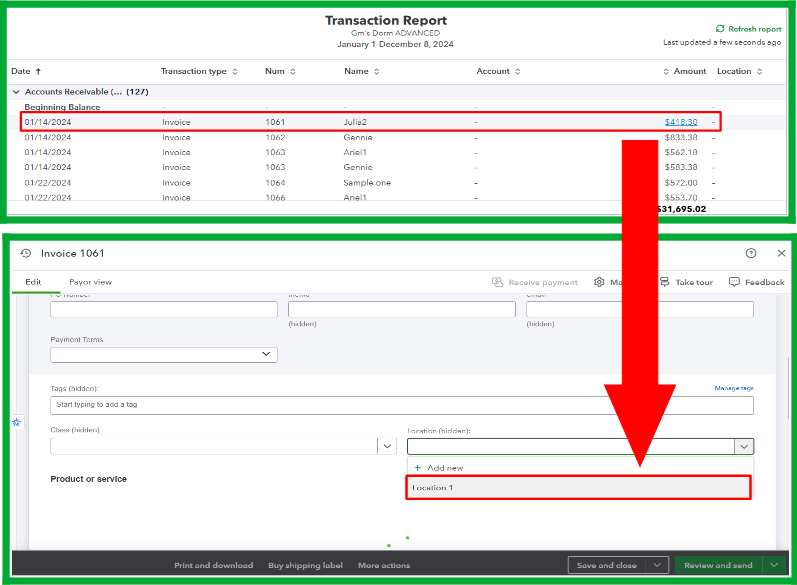Sort by Num column arrows

(x=293, y=72)
